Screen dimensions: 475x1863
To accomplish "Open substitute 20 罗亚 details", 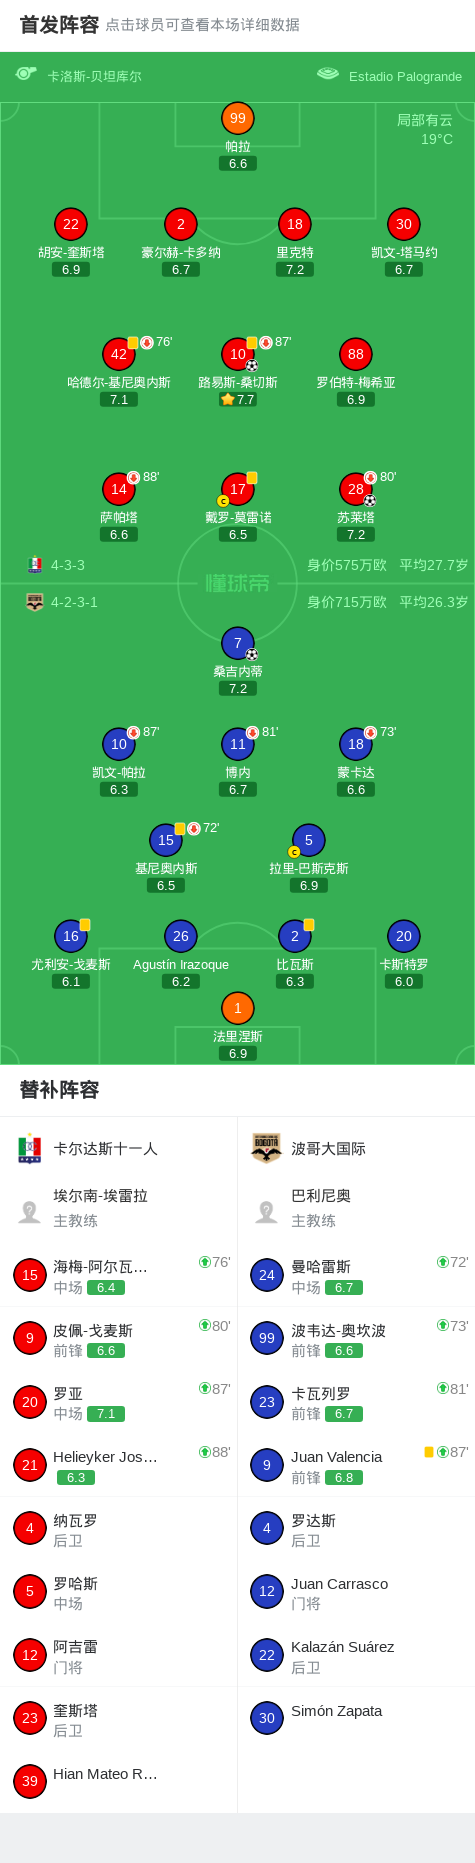I will (x=118, y=1402).
